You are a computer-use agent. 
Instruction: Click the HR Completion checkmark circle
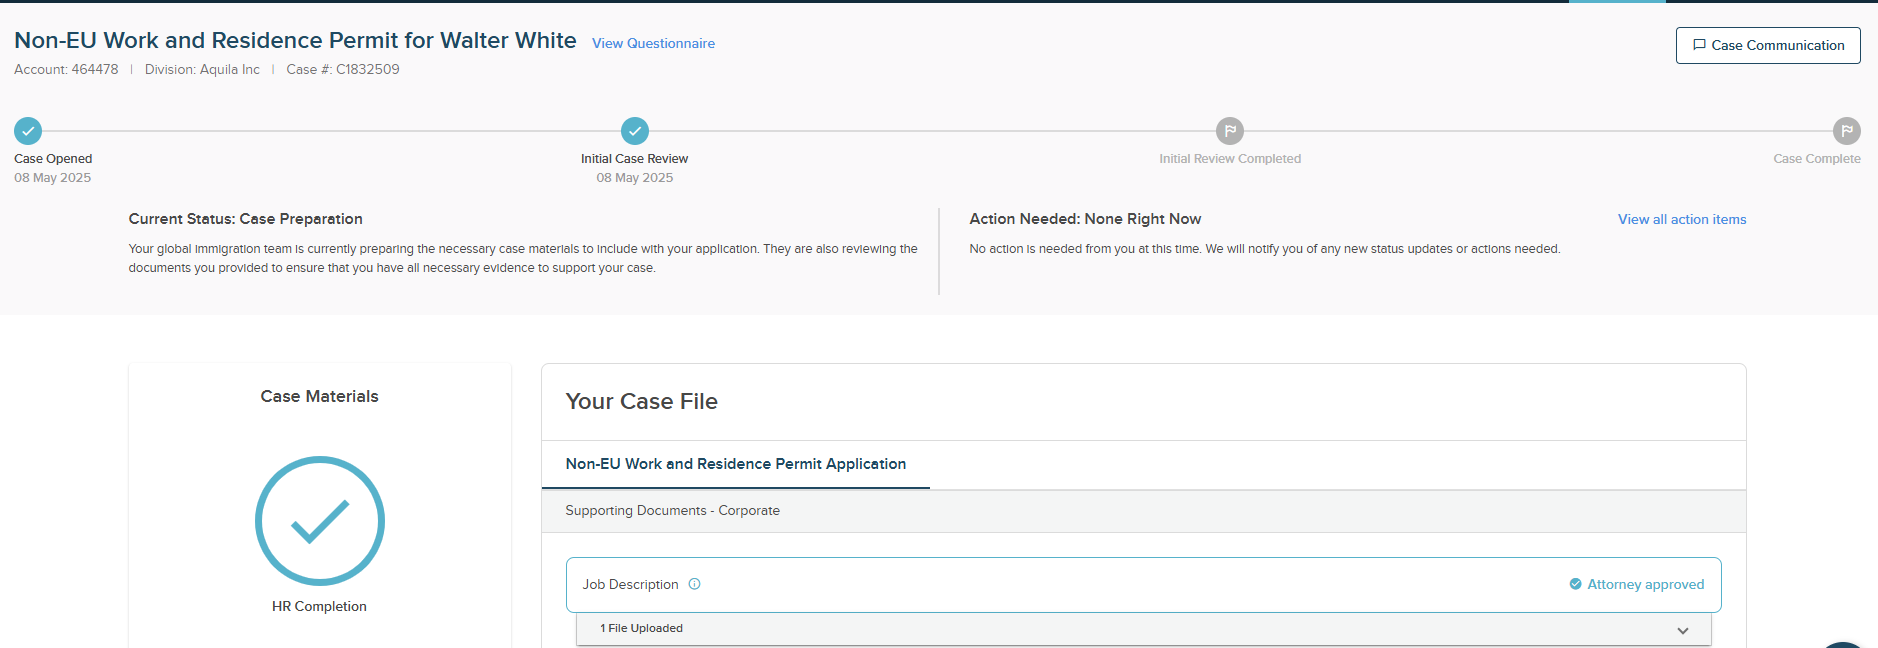tap(320, 521)
